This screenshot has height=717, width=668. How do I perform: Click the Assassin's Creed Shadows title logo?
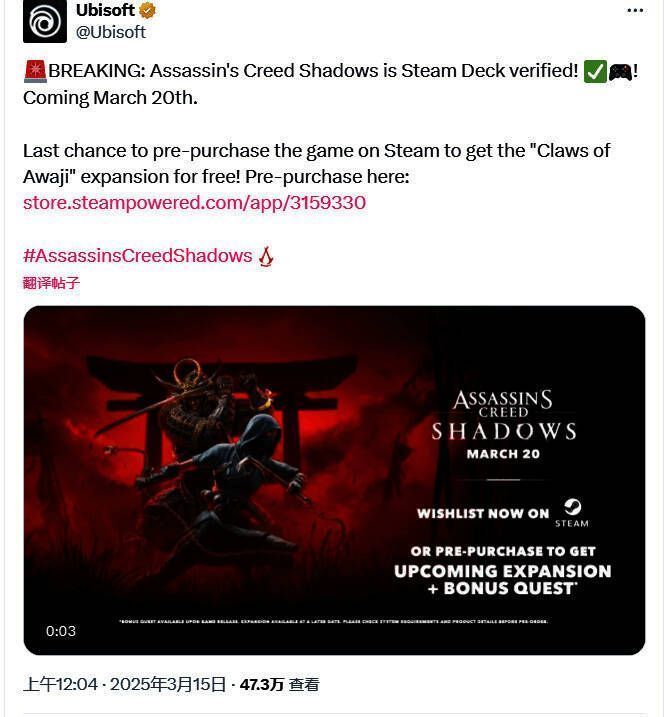(x=503, y=415)
